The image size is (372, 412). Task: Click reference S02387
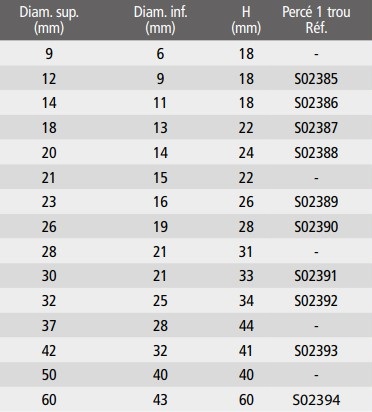click(x=316, y=128)
